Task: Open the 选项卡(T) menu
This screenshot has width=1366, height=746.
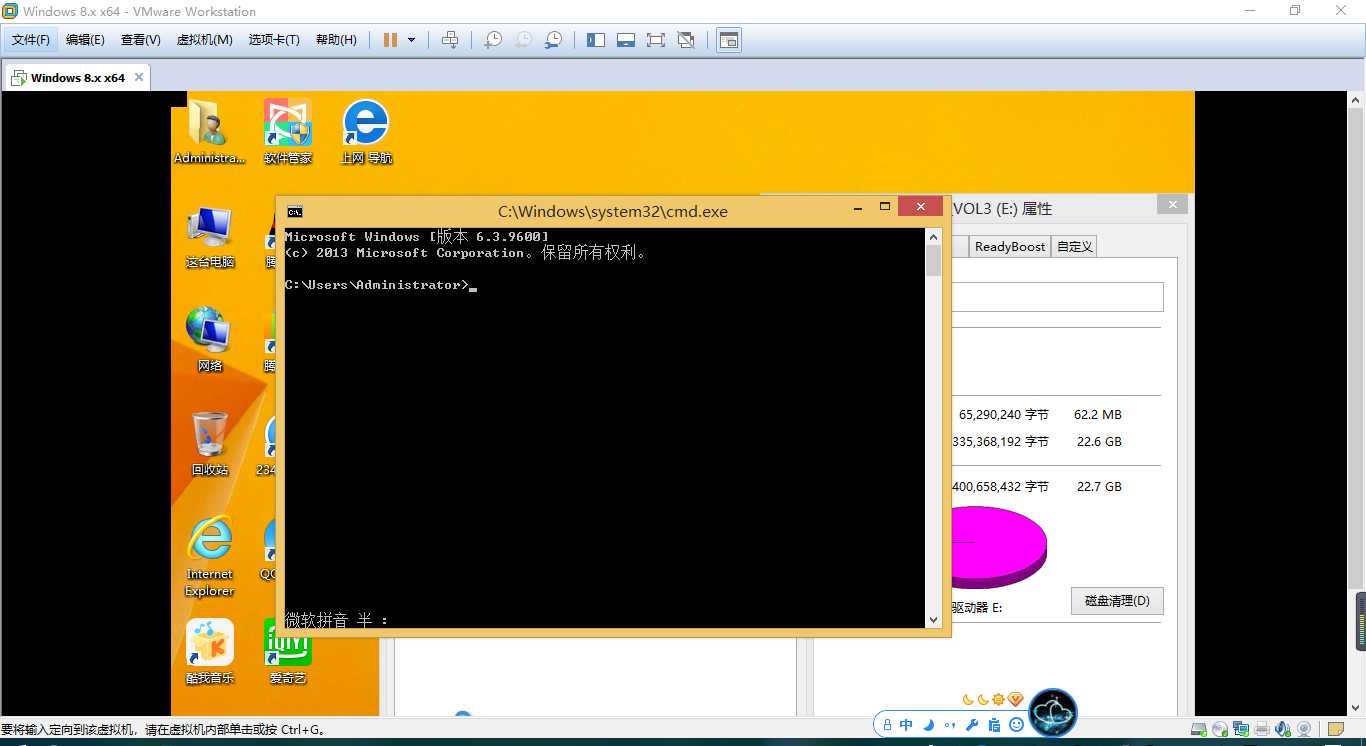Action: (274, 40)
